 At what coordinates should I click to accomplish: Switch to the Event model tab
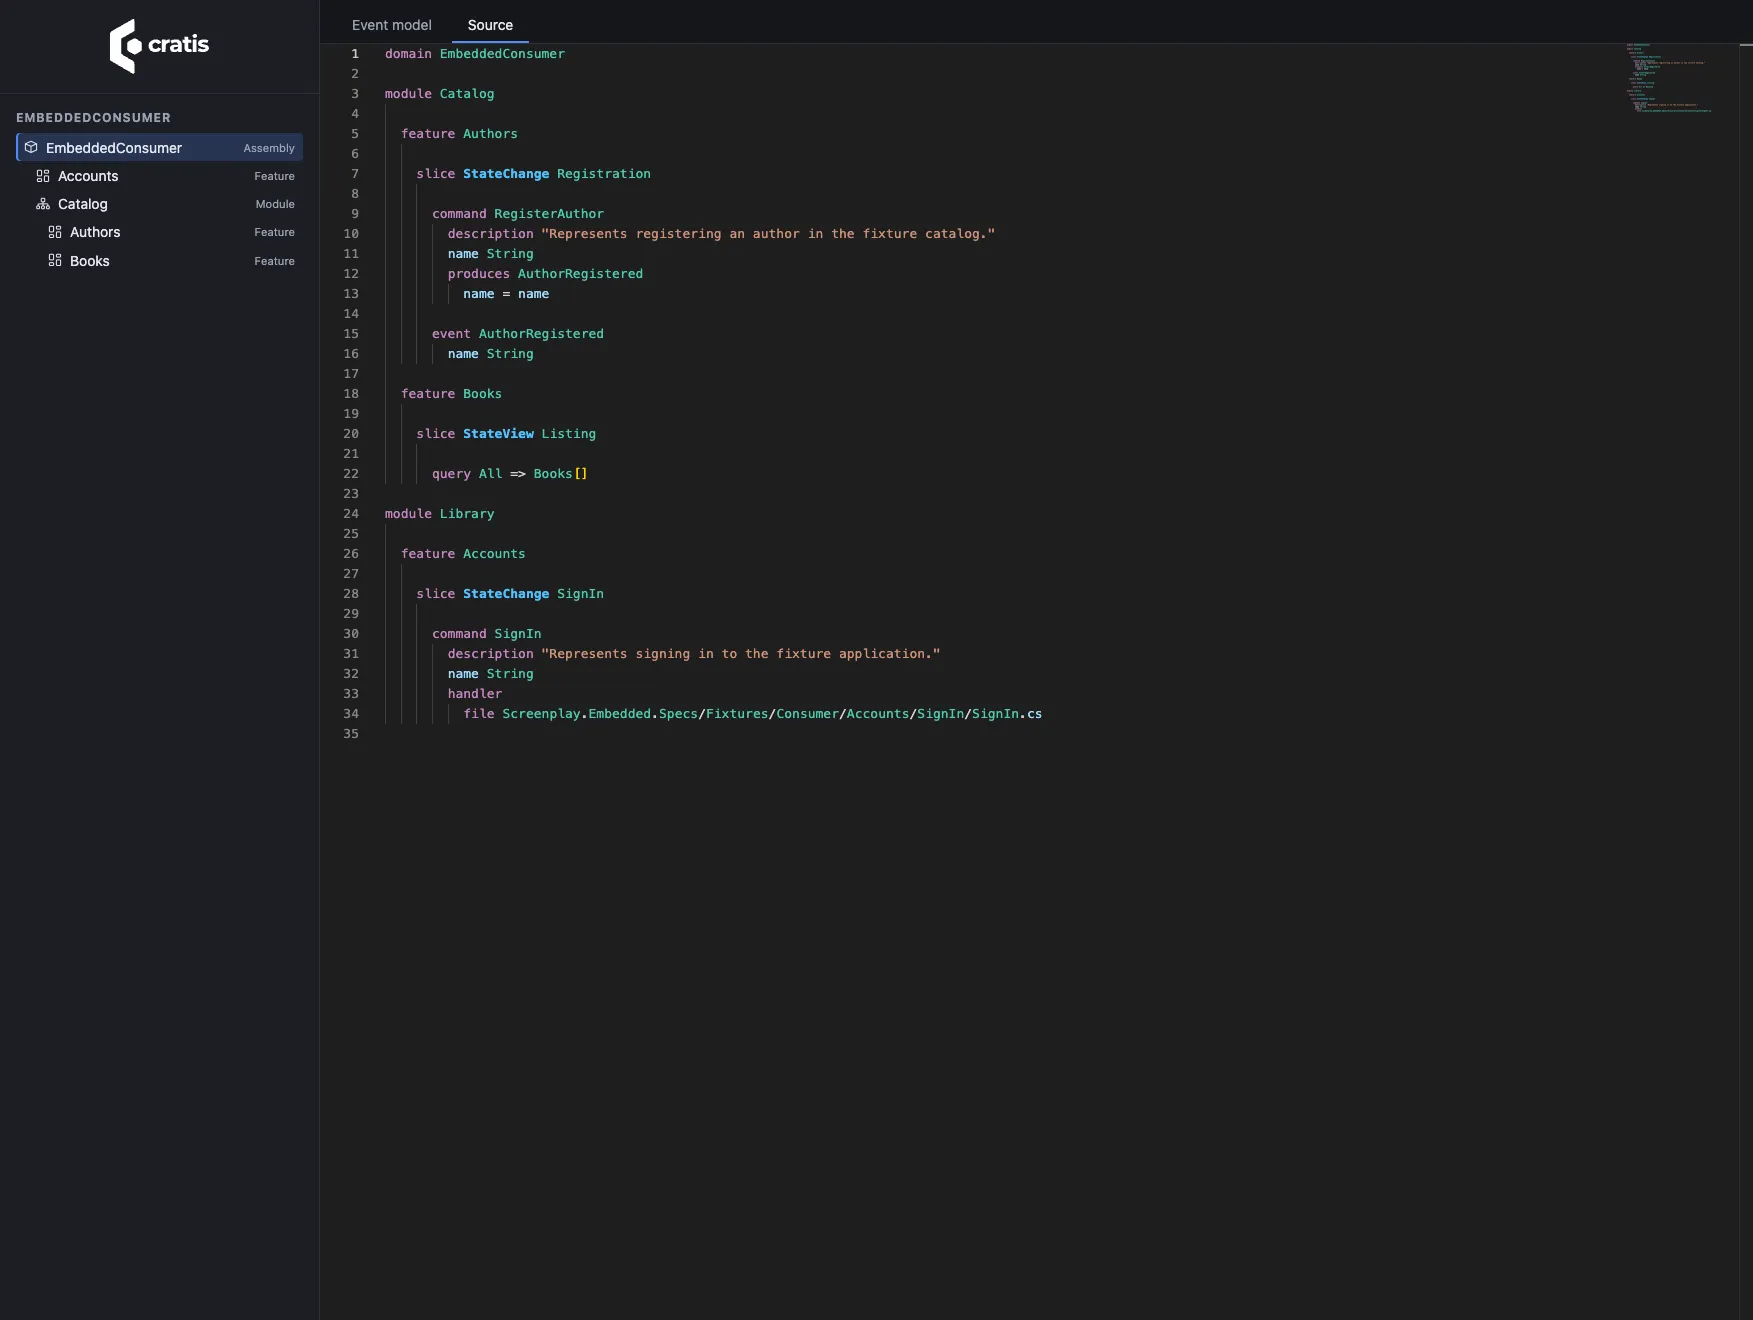[392, 25]
